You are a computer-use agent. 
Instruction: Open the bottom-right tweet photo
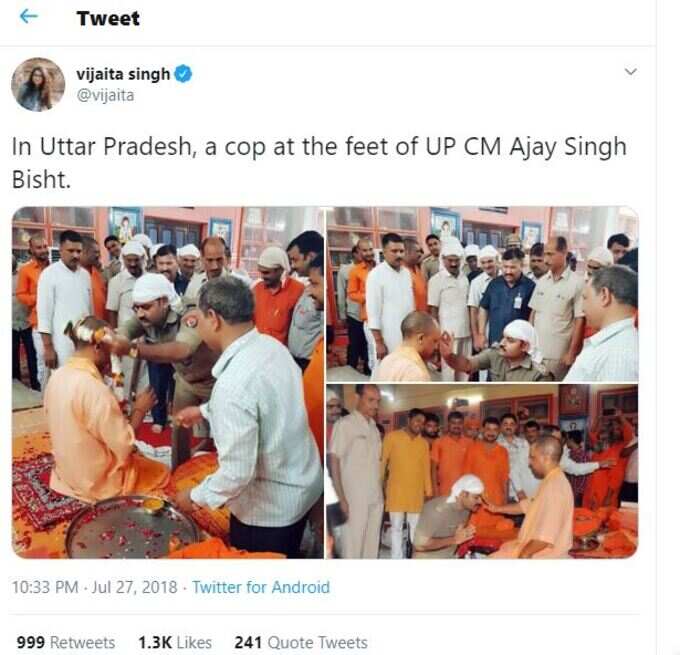[x=482, y=471]
